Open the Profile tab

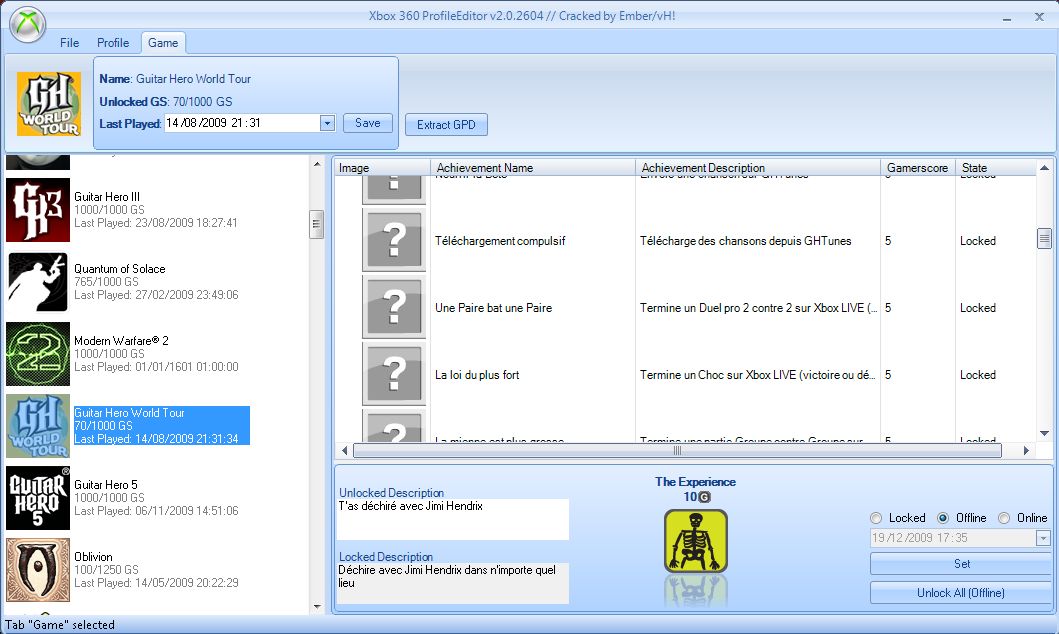click(x=113, y=43)
